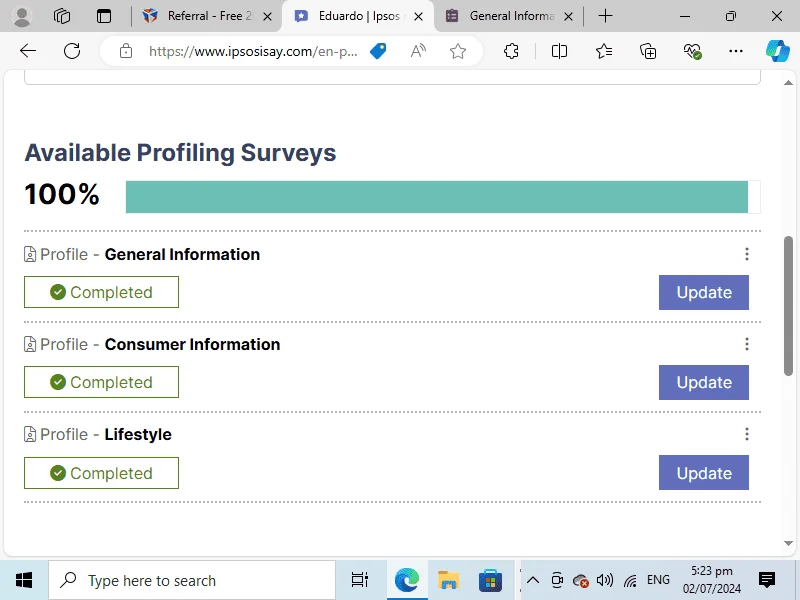The image size is (800, 600).
Task: Click the Windows taskbar search box
Action: 192,580
